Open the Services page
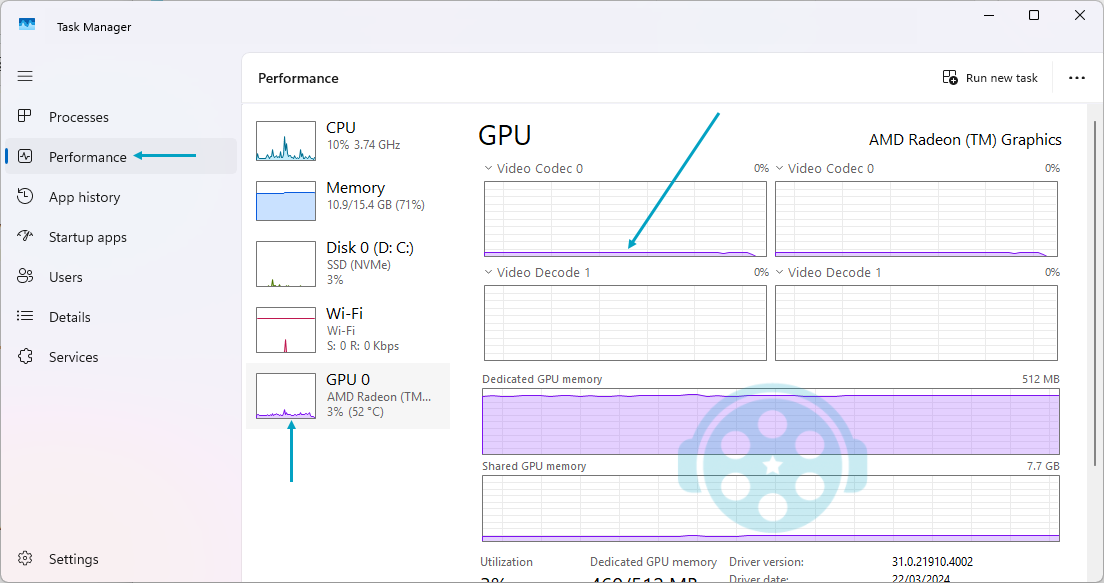The width and height of the screenshot is (1104, 583). 121,357
